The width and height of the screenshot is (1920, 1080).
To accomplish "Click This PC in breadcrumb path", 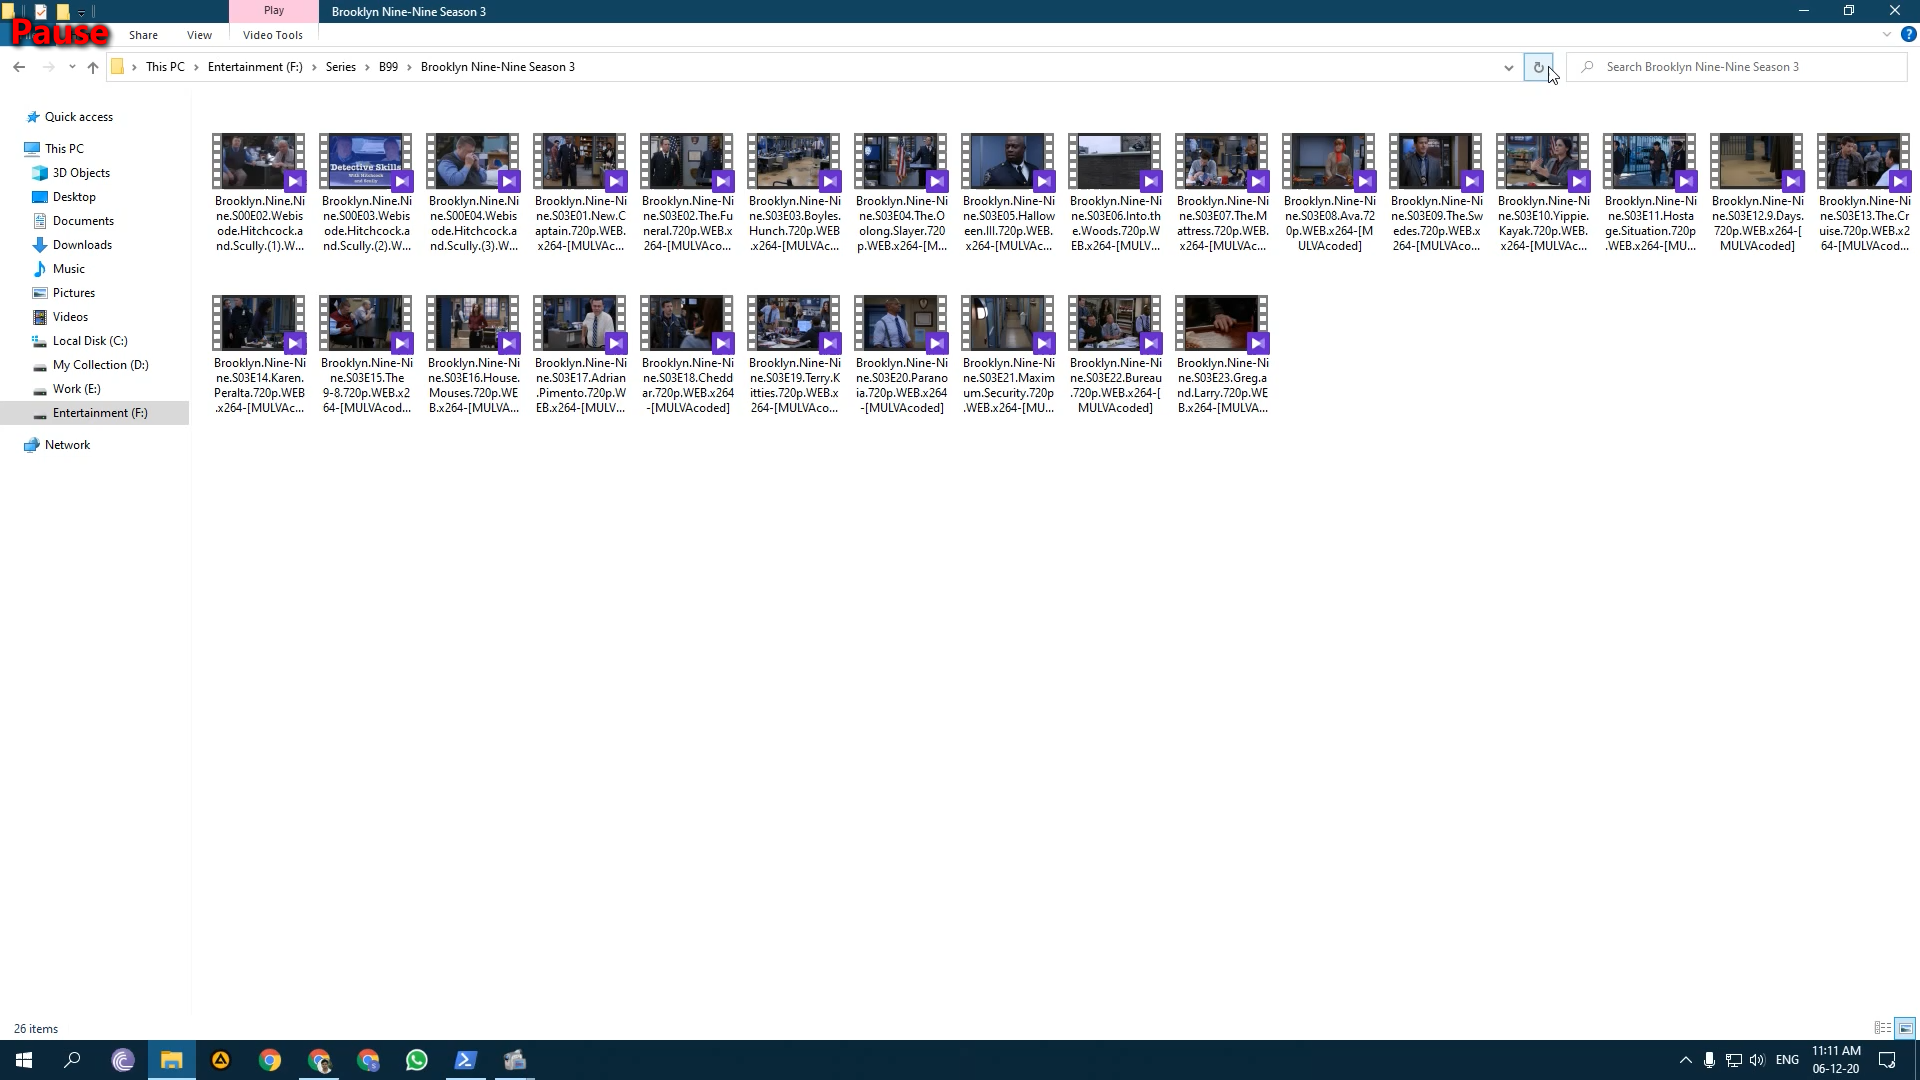I will 165,67.
